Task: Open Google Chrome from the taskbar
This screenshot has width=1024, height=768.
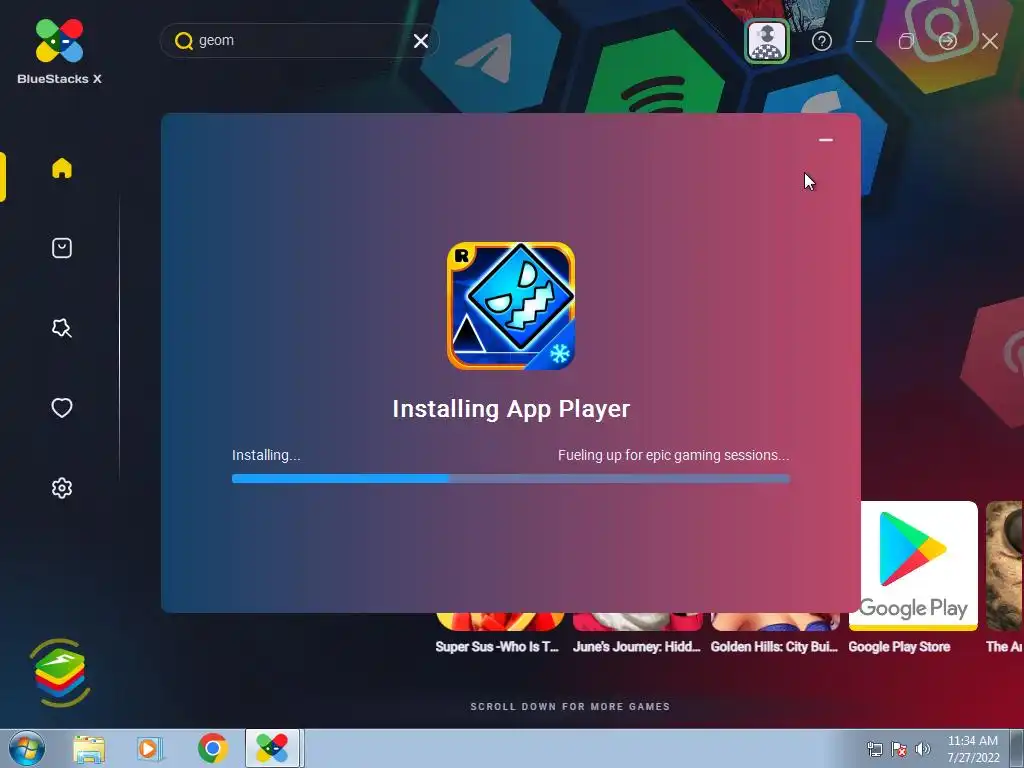Action: pyautogui.click(x=212, y=748)
